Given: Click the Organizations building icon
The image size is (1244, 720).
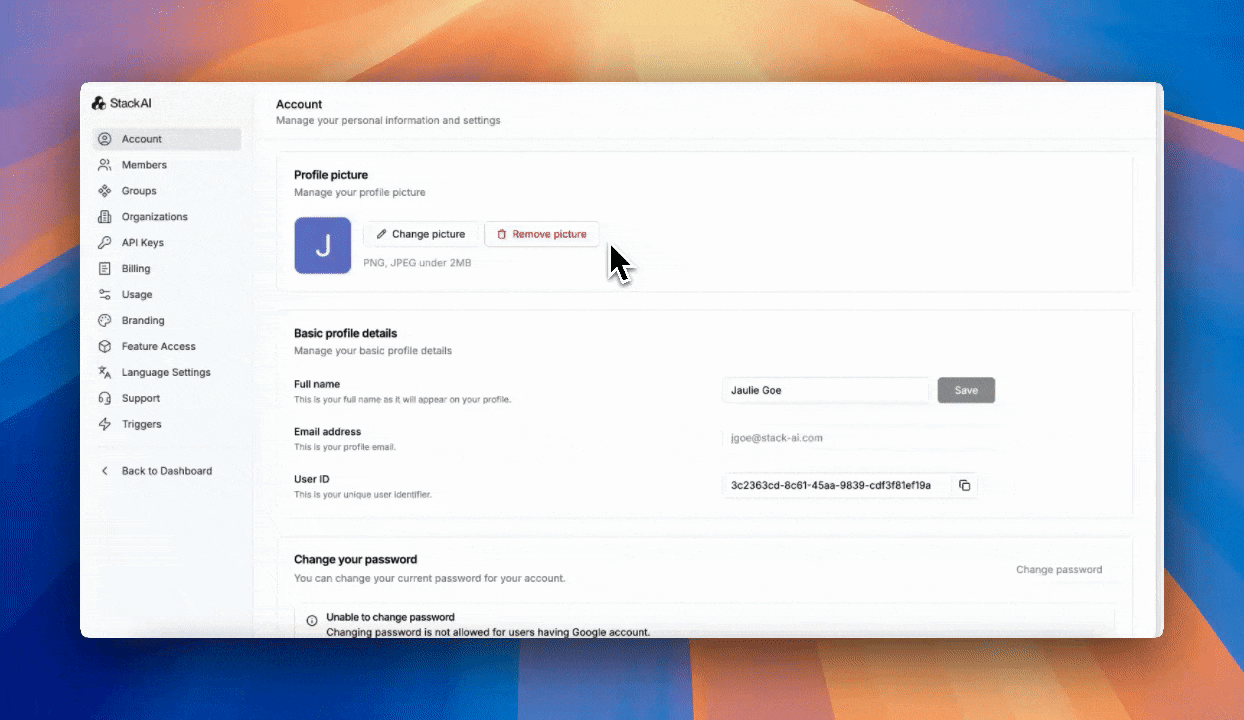Looking at the screenshot, I should (x=104, y=217).
